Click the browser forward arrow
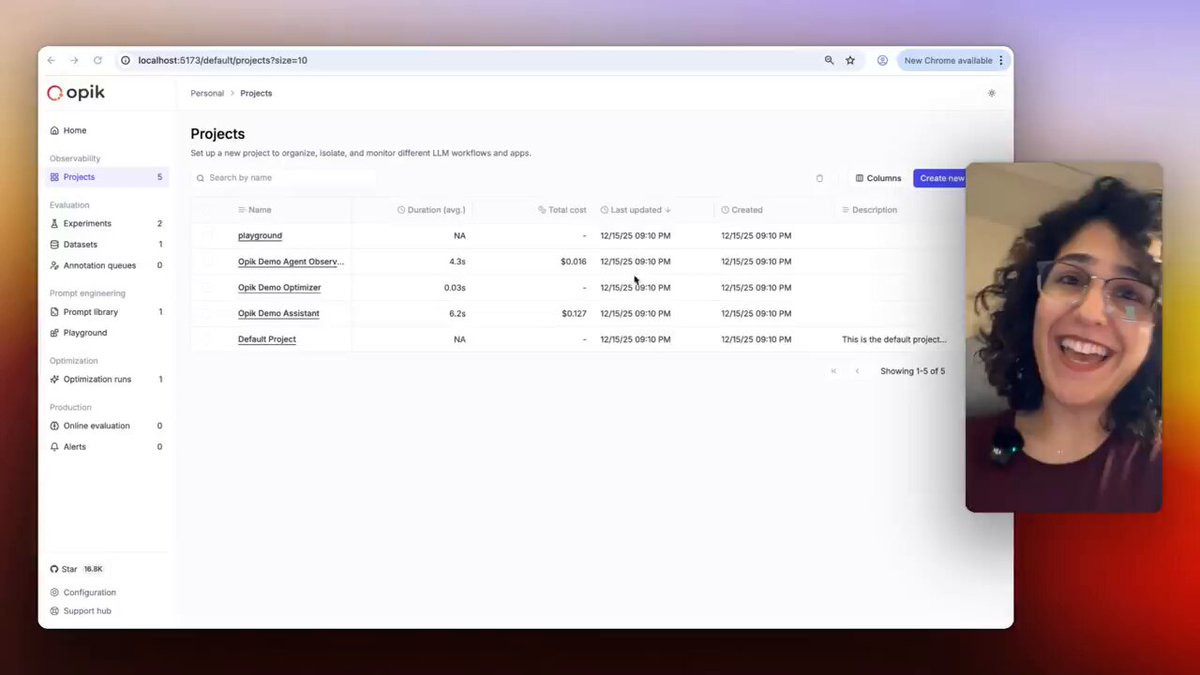The height and width of the screenshot is (675, 1200). pos(74,60)
